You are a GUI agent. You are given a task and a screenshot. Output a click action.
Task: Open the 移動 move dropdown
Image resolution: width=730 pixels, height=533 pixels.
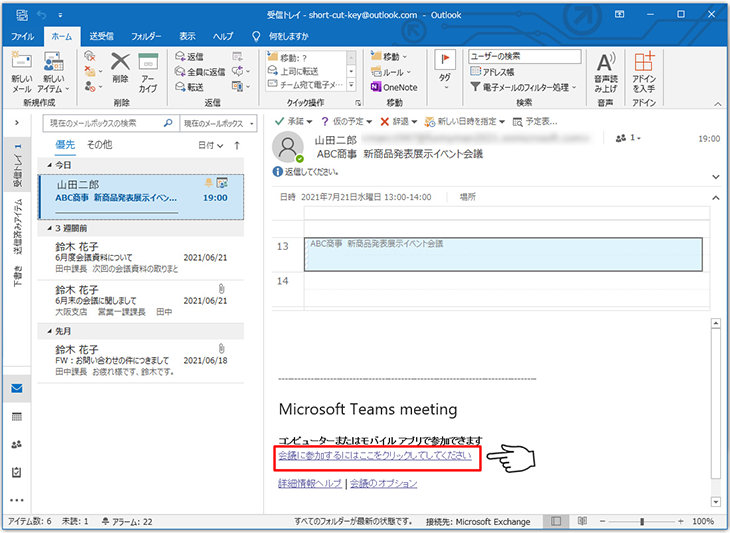389,56
